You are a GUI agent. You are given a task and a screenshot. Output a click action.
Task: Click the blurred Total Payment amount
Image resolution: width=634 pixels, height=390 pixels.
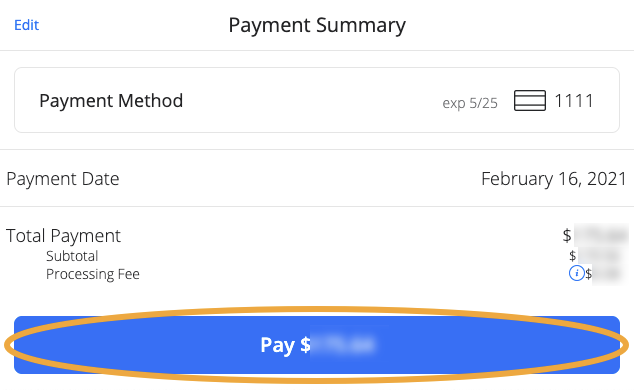601,235
